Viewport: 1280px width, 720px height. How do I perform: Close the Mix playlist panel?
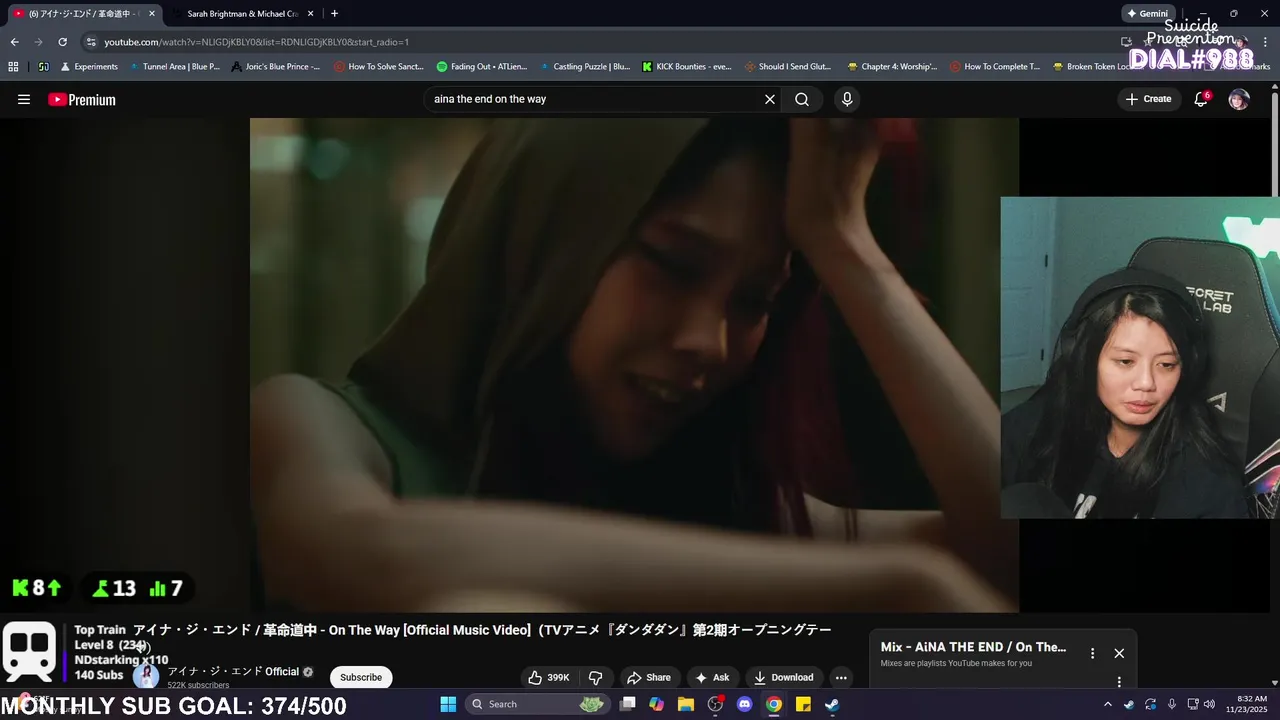pyautogui.click(x=1119, y=653)
